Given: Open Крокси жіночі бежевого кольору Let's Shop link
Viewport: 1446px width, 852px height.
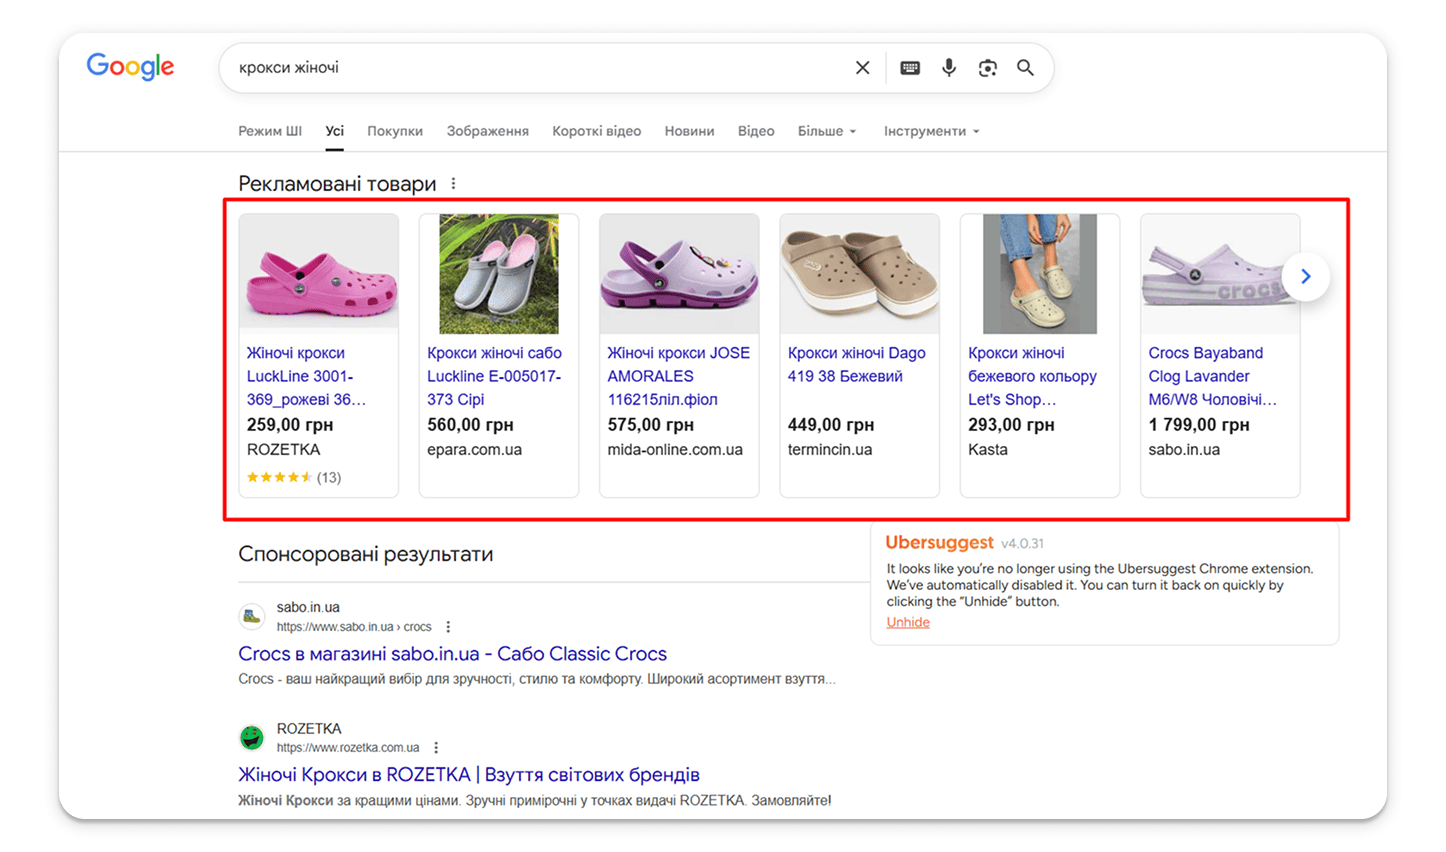Looking at the screenshot, I should tap(1033, 376).
